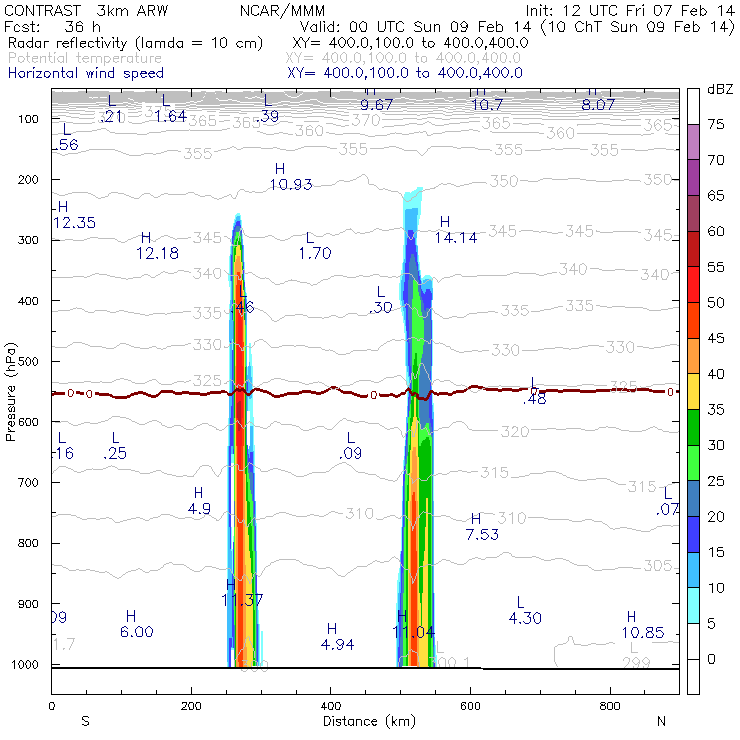Click the wind maximum value '11.37'
This screenshot has width=740, height=740.
[x=242, y=600]
